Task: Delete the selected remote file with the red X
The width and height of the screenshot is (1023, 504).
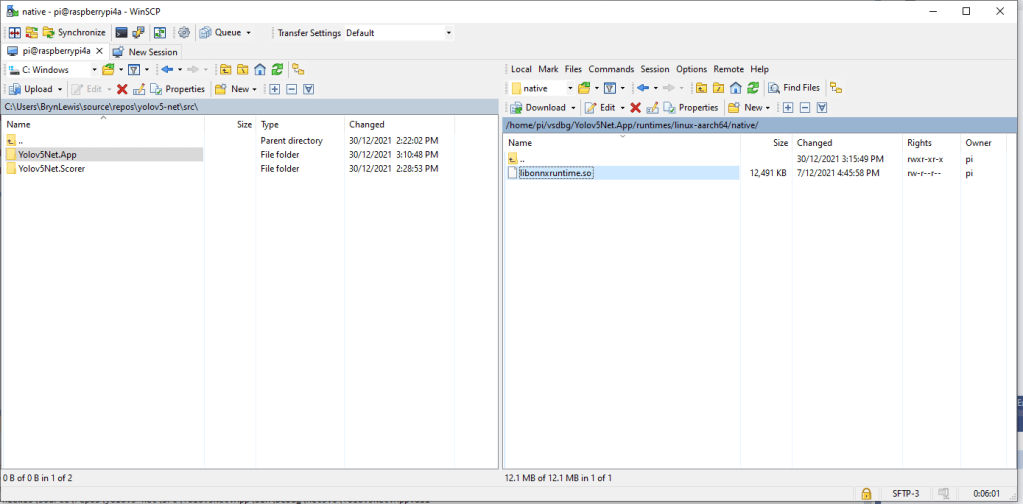Action: (634, 107)
